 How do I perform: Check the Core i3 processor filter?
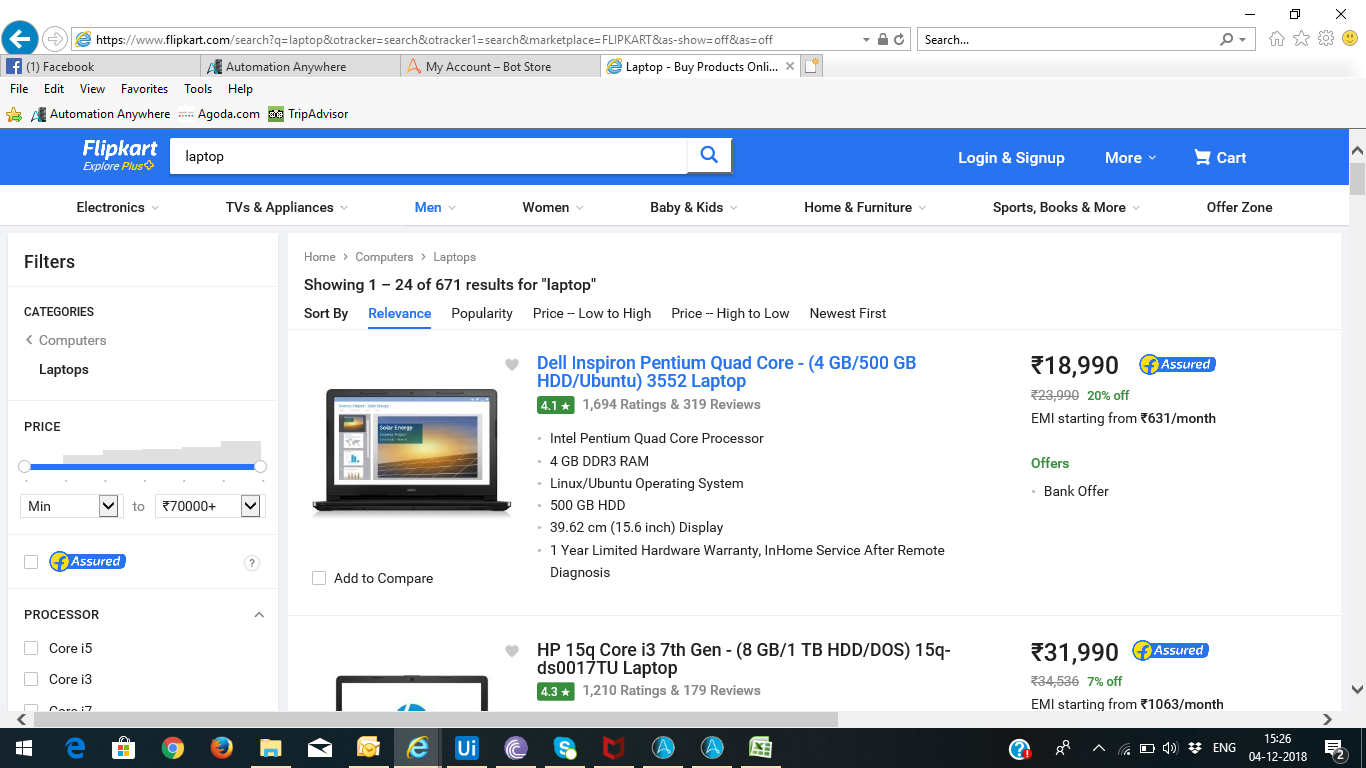click(31, 679)
